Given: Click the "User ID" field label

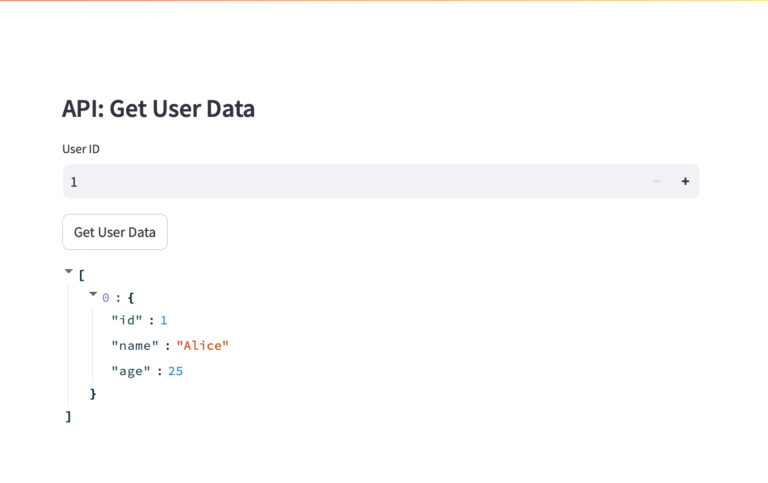Looking at the screenshot, I should click(x=81, y=149).
